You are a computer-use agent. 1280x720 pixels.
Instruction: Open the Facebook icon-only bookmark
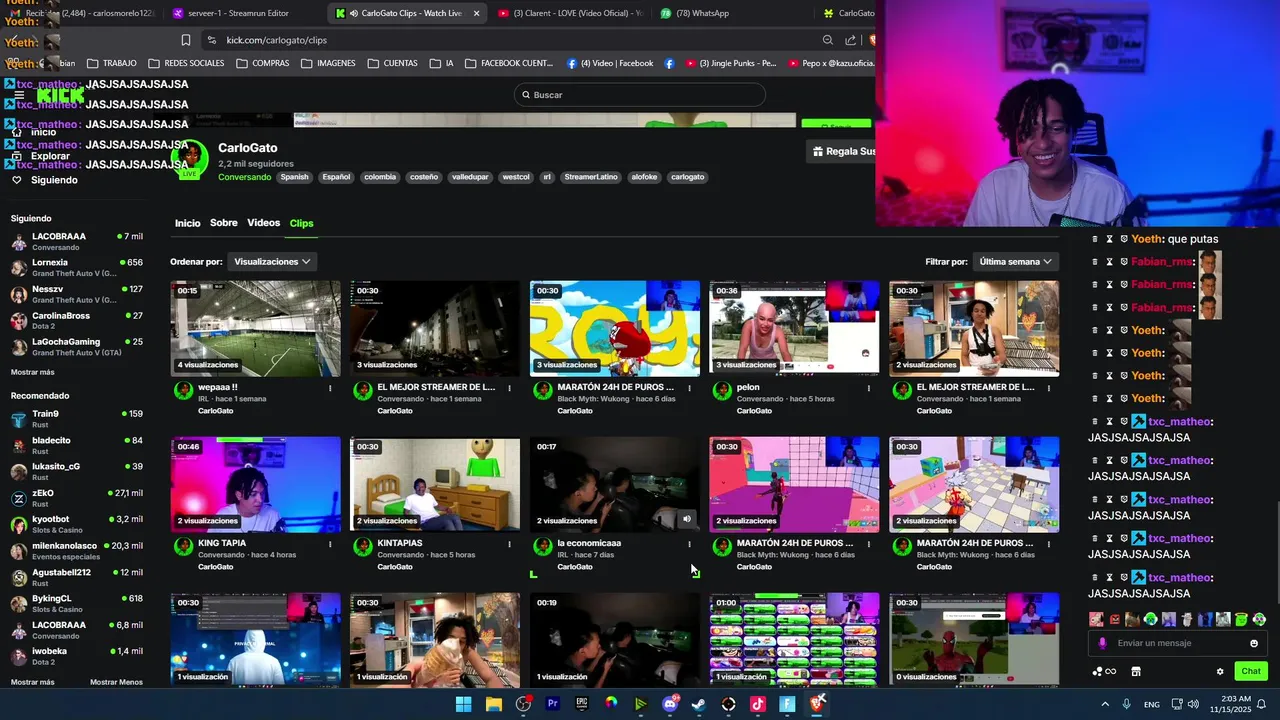(x=668, y=63)
